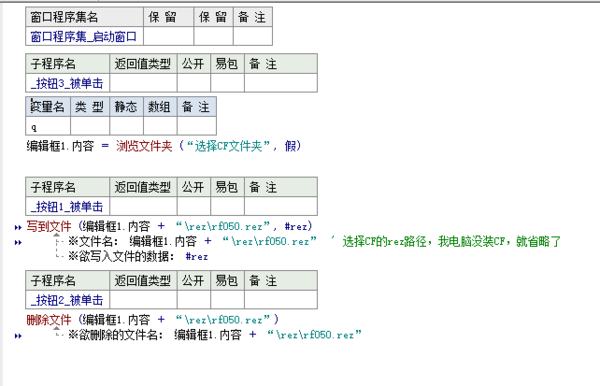The height and width of the screenshot is (386, 600).
Task: Click the “选择CF文件夹” string argument
Action: (228, 146)
